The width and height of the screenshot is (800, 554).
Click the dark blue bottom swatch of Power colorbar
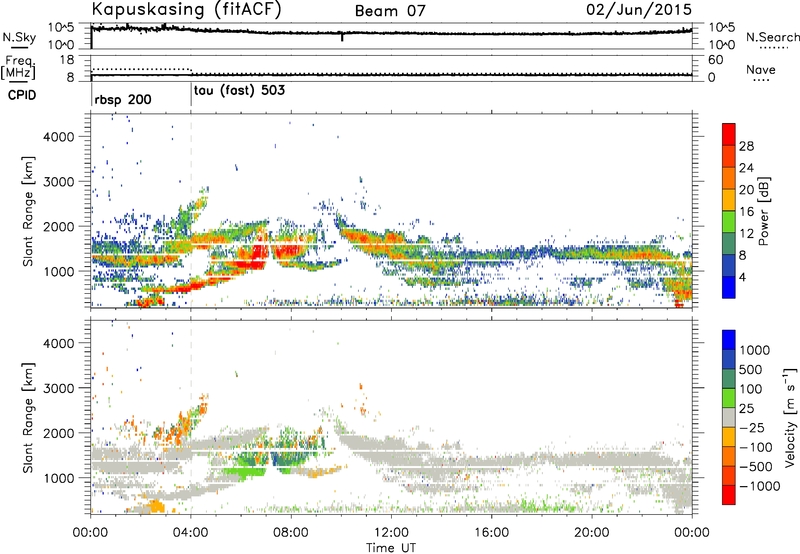pos(729,287)
